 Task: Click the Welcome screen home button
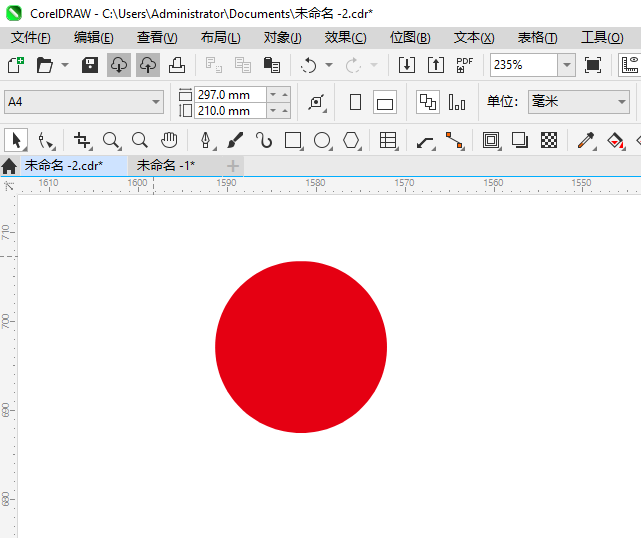(x=10, y=166)
